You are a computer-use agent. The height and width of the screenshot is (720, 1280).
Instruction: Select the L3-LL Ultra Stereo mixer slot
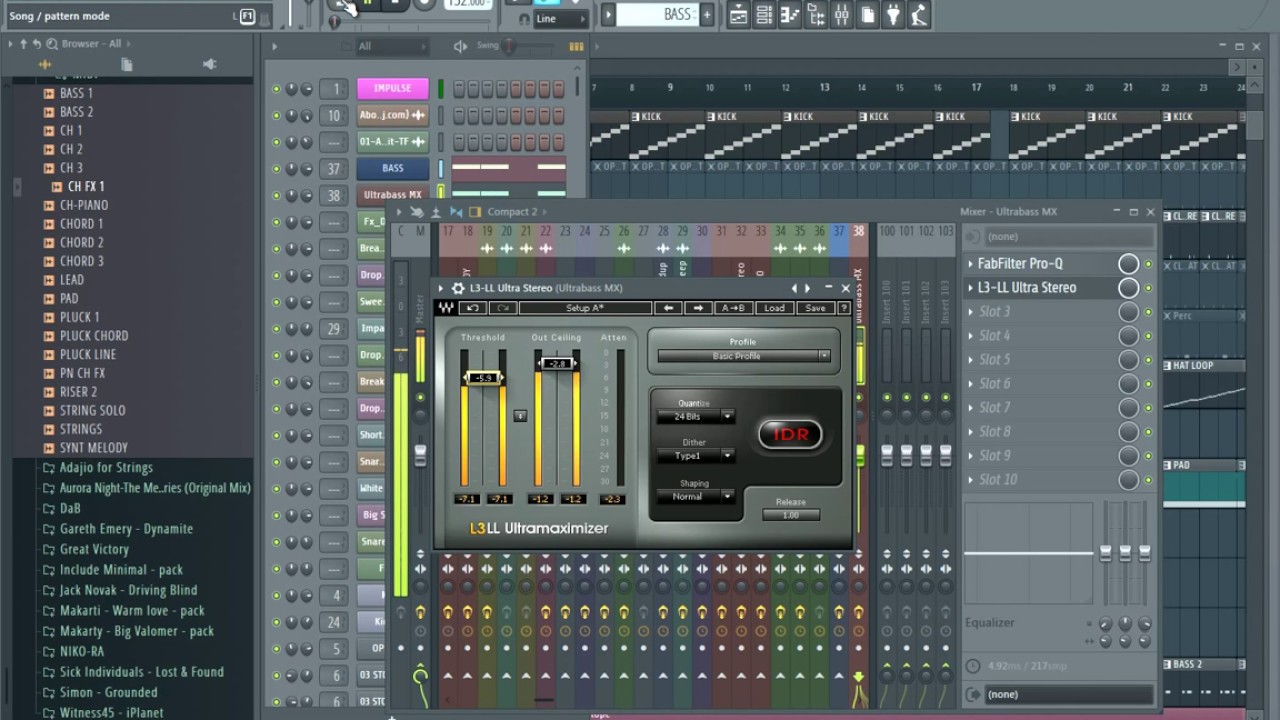(1038, 288)
